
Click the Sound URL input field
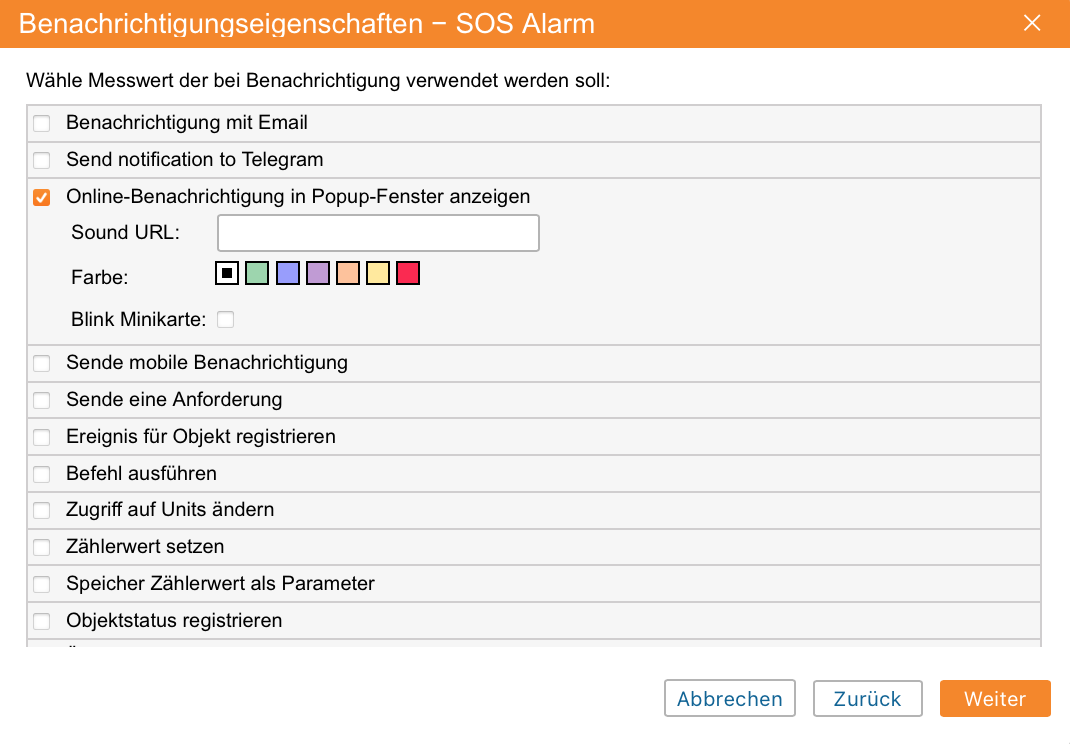tap(378, 233)
